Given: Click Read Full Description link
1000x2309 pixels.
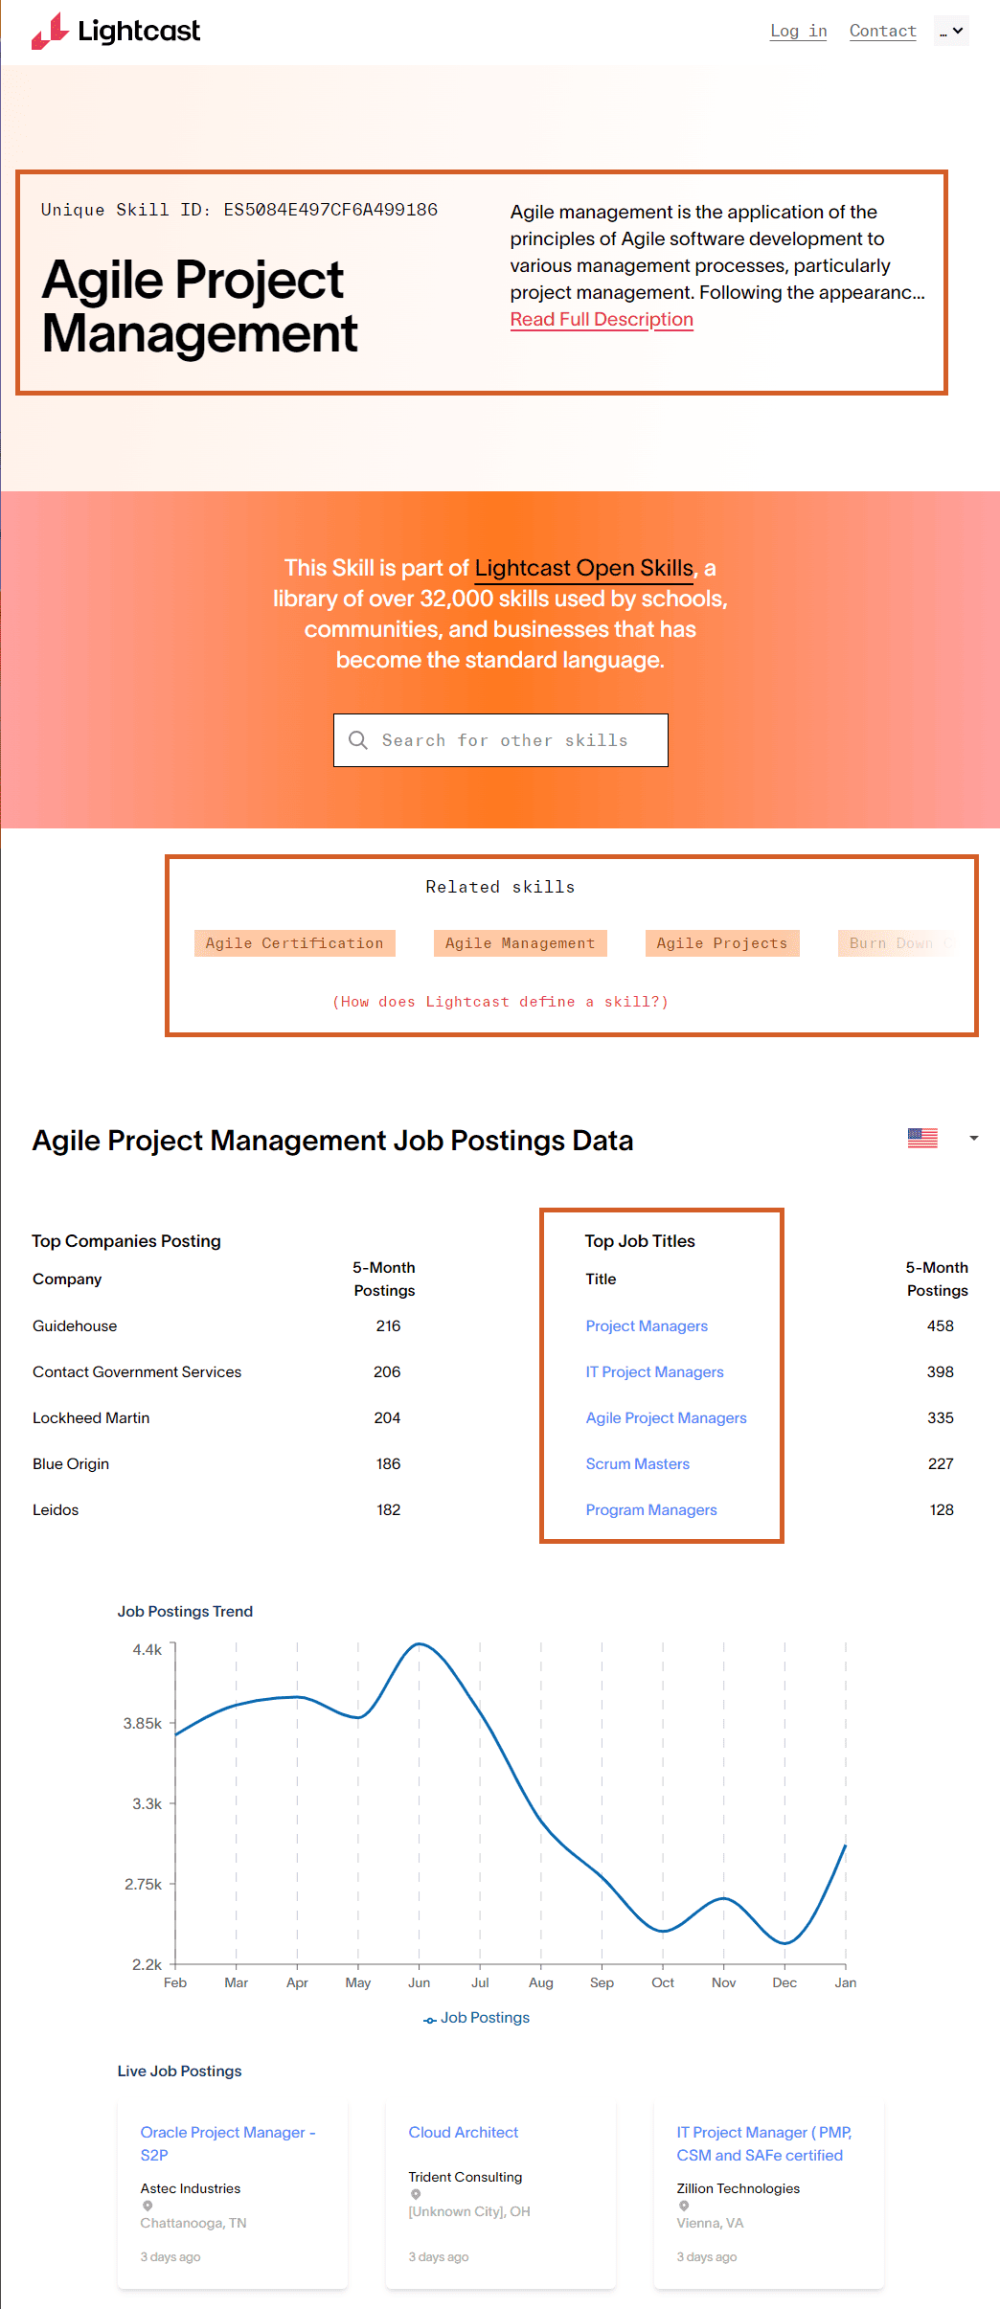Looking at the screenshot, I should 601,320.
